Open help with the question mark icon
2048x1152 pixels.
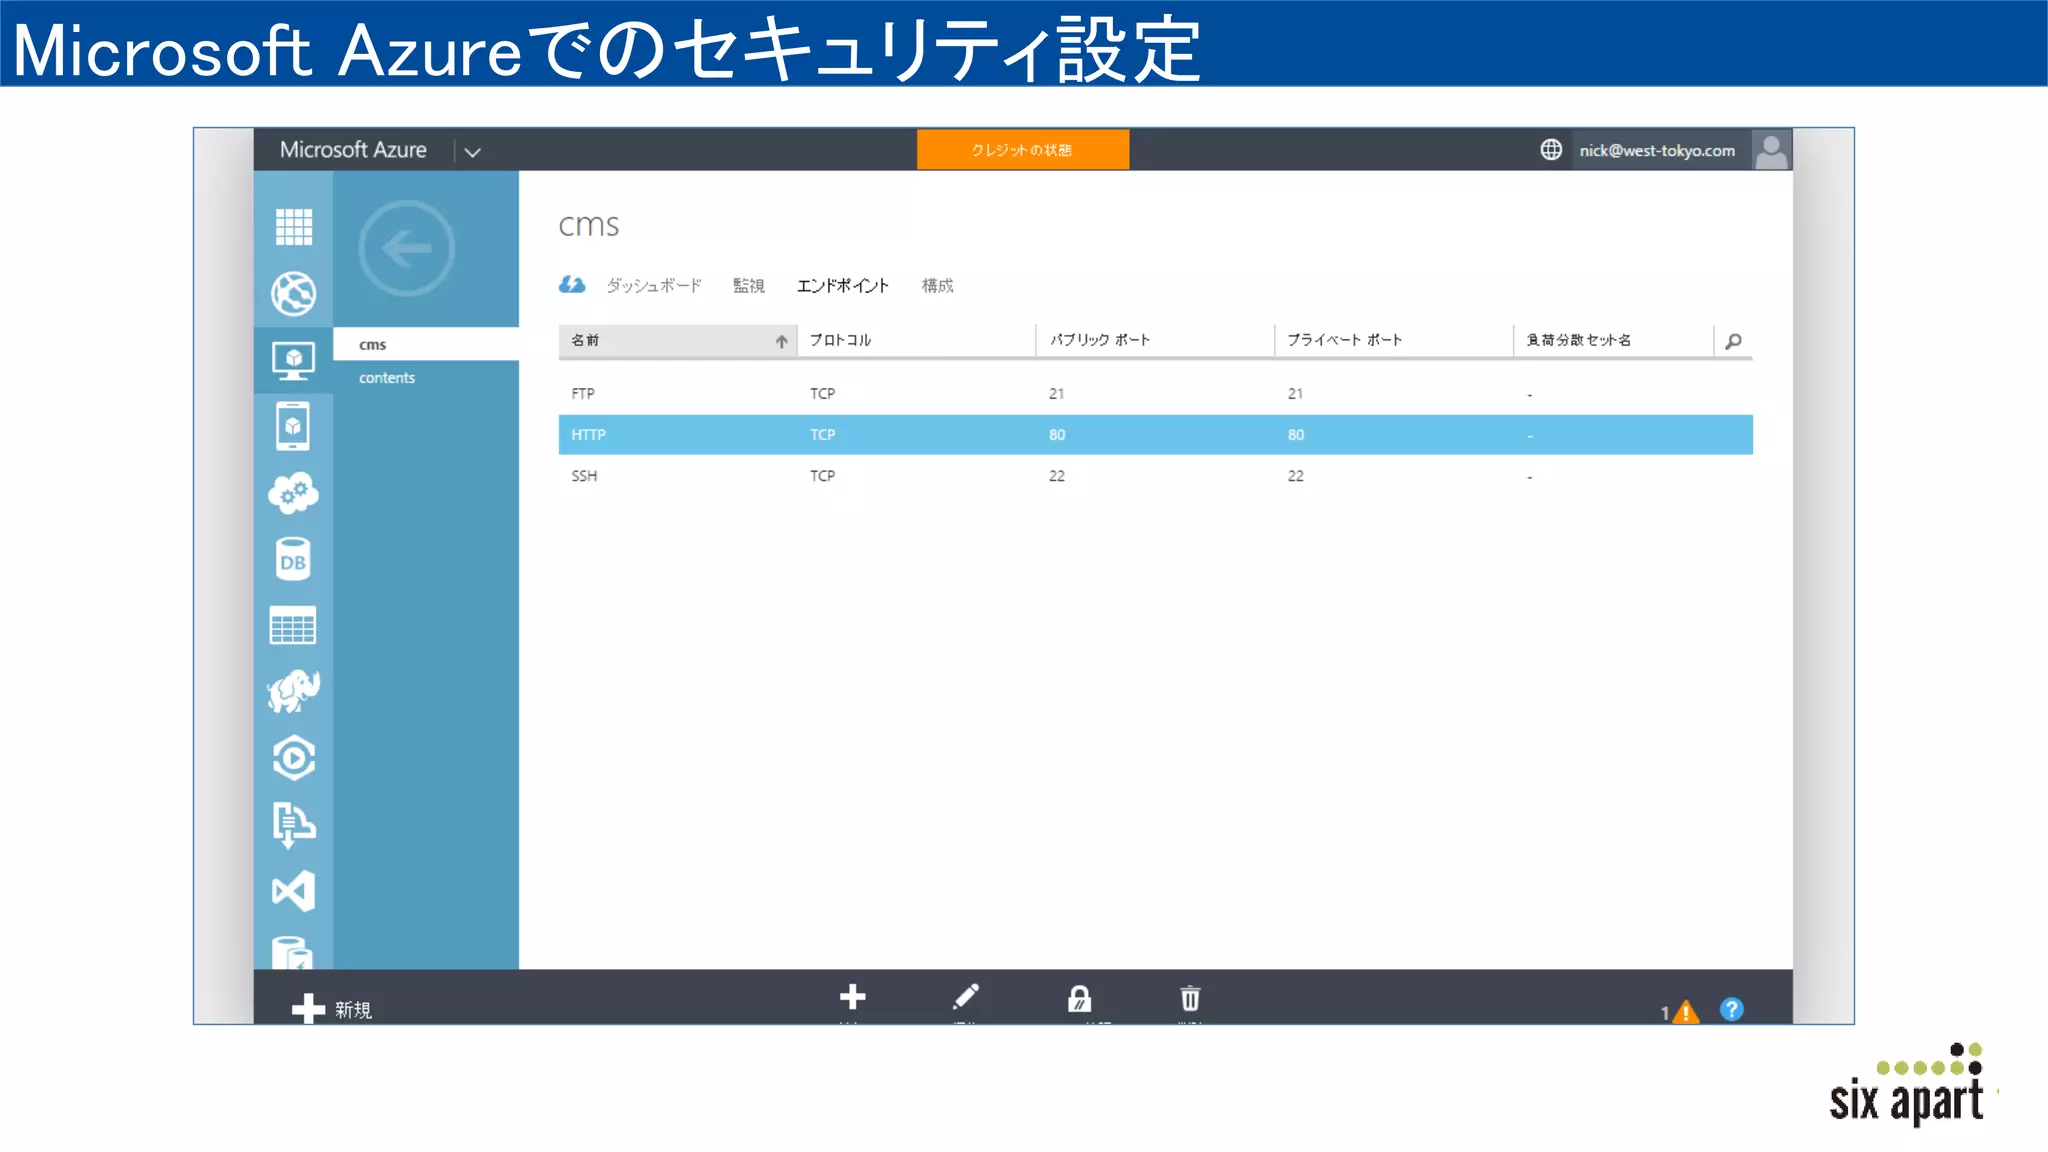point(1732,1010)
